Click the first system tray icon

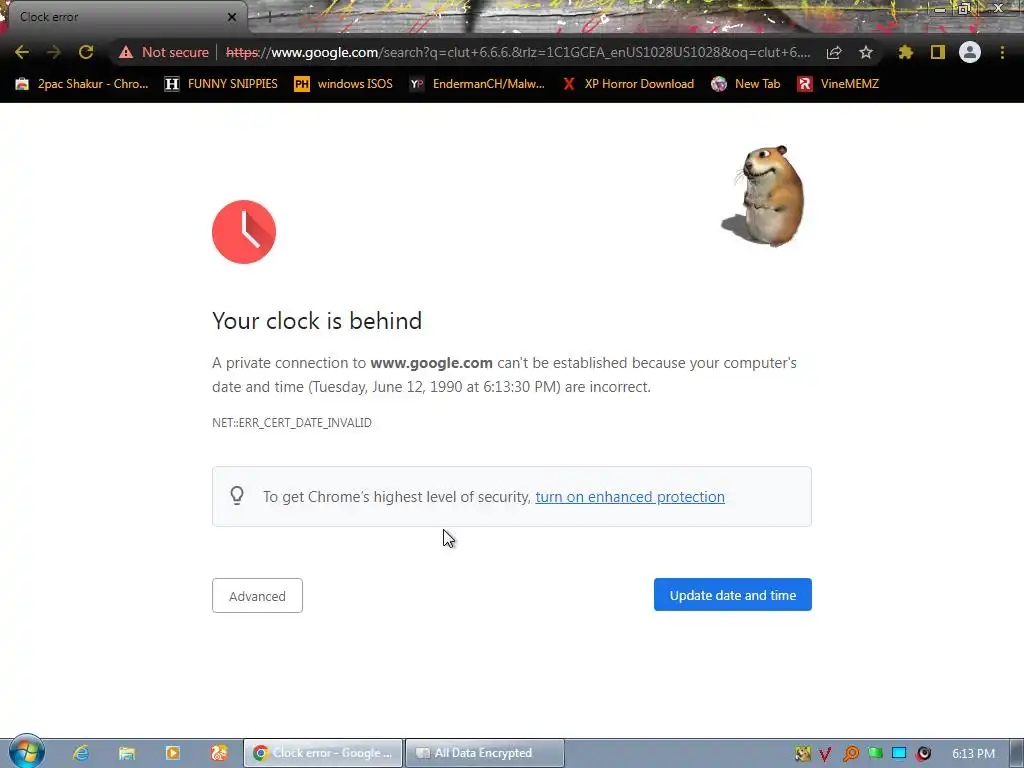(x=802, y=754)
